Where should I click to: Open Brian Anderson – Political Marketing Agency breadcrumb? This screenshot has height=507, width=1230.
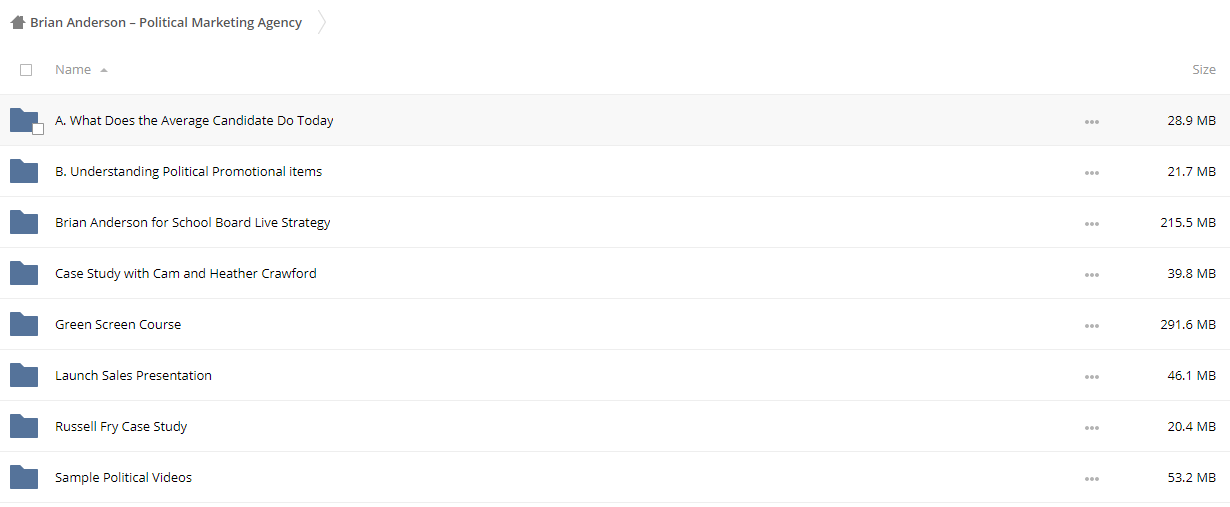pyautogui.click(x=166, y=22)
